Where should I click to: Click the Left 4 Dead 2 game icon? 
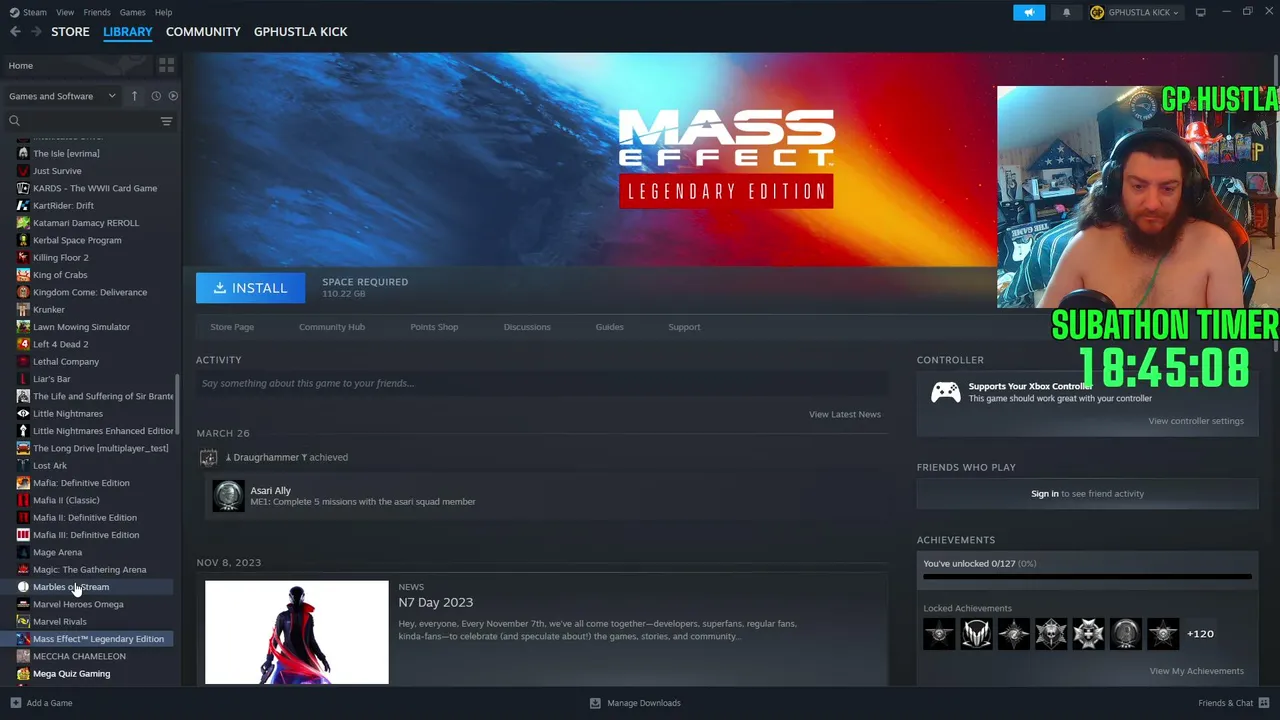tap(23, 344)
